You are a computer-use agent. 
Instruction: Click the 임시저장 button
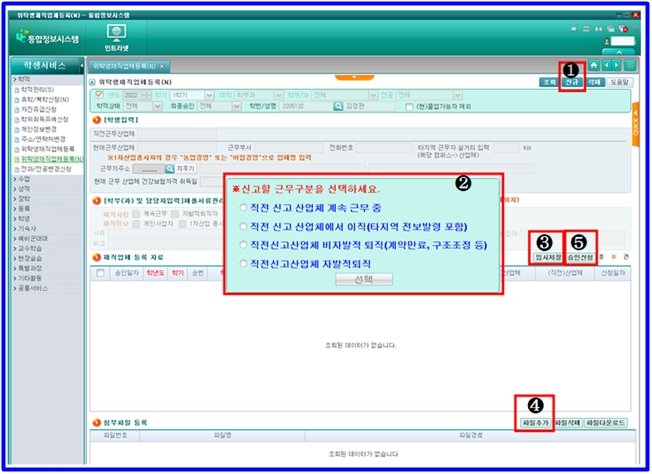[x=548, y=257]
